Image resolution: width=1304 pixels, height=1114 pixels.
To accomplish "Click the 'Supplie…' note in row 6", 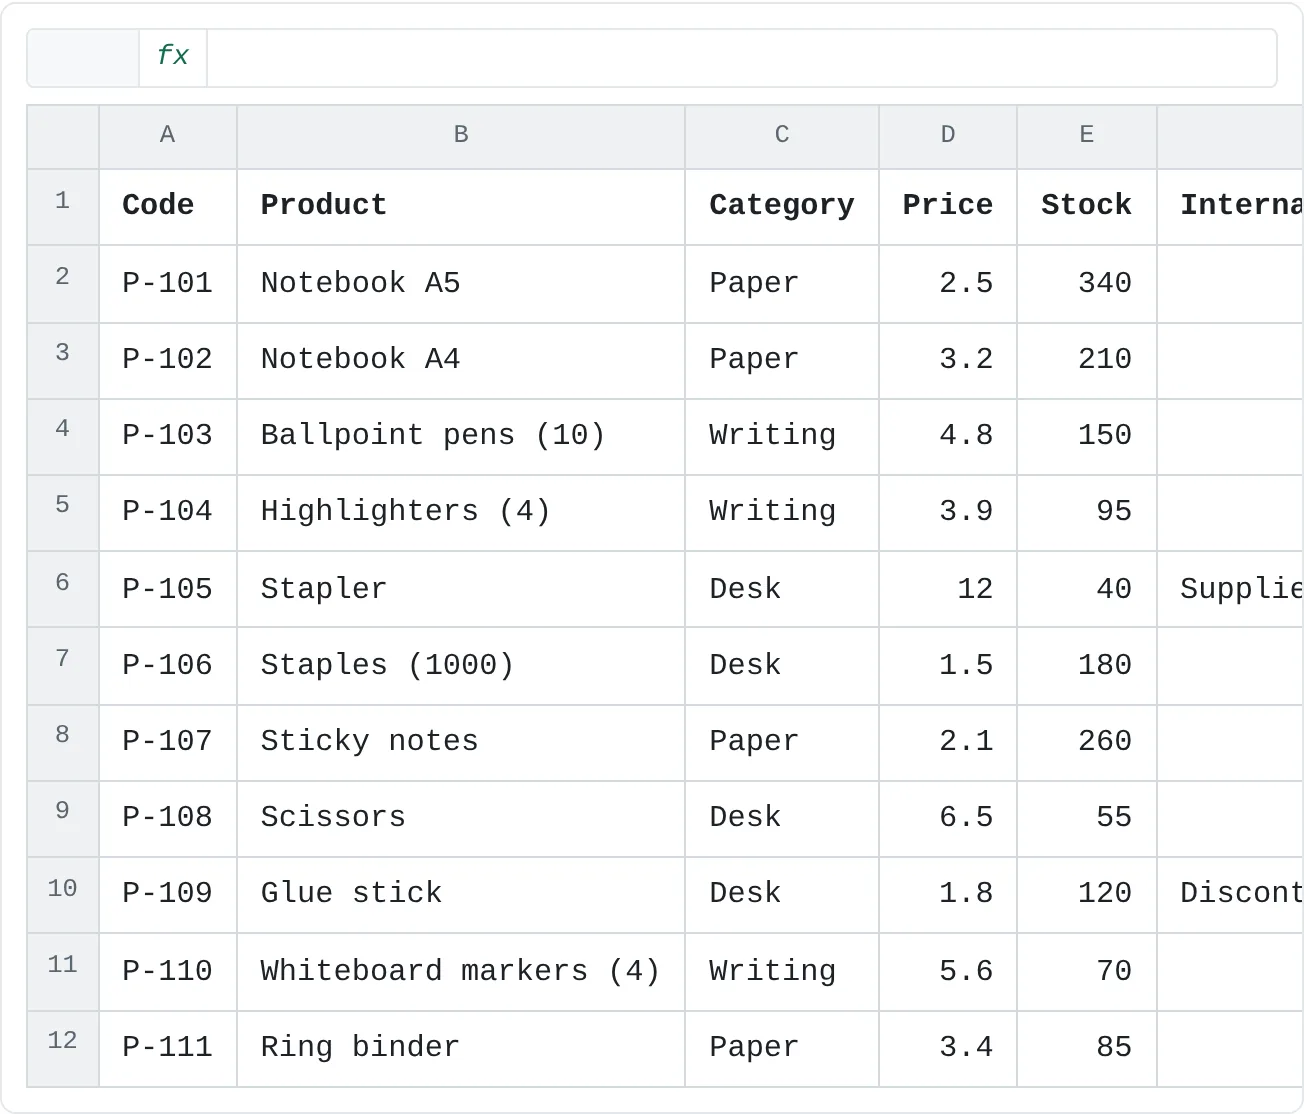I will tap(1231, 589).
